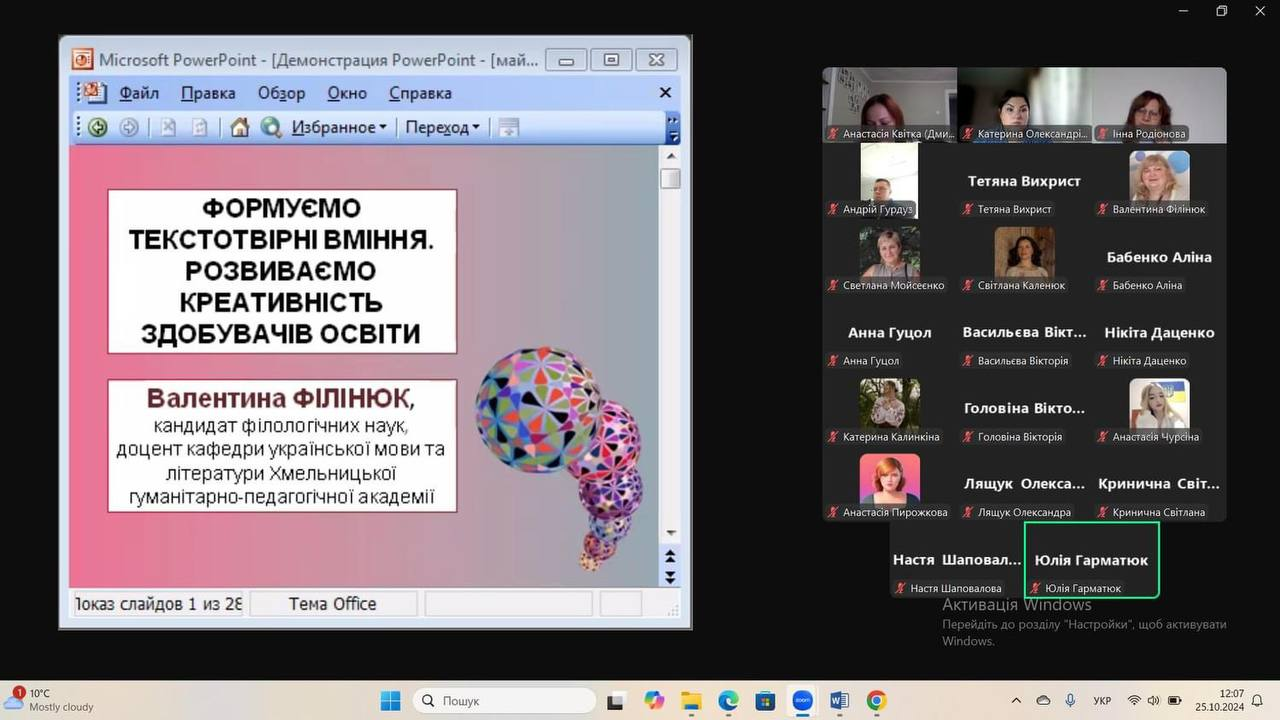Click the Stop loading icon in toolbar
Viewport: 1280px width, 720px height.
pyautogui.click(x=168, y=127)
